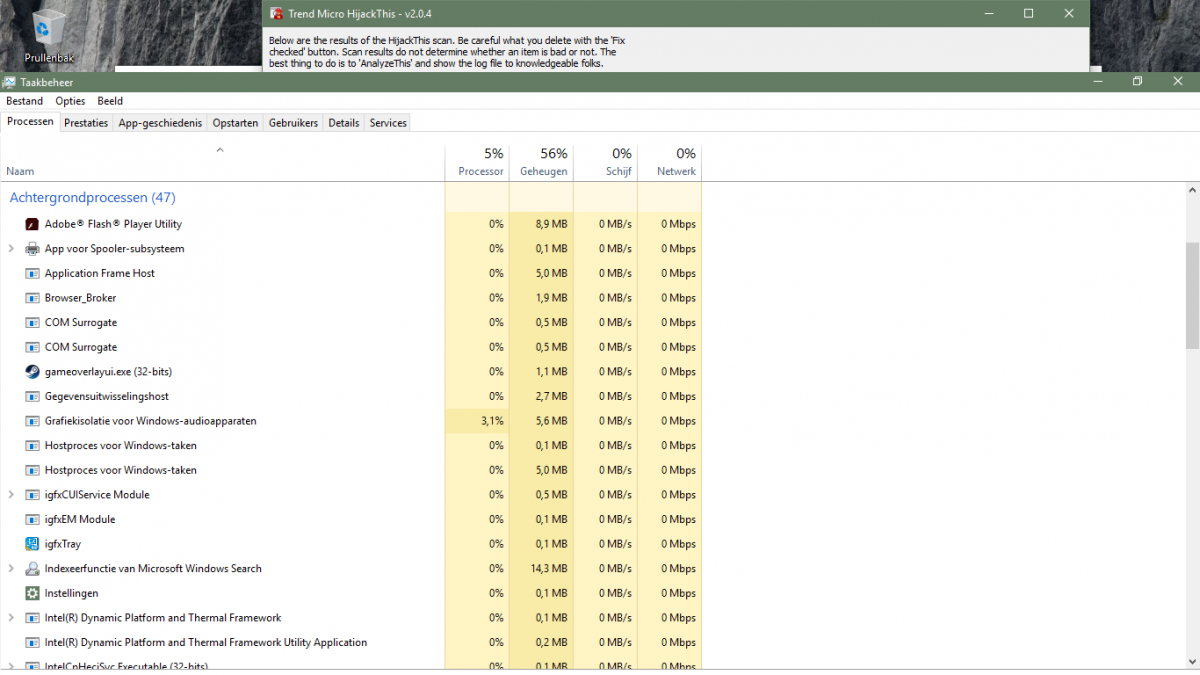Click the Browser_Broker process icon
Screen dimensions: 1200x675
(x=32, y=298)
